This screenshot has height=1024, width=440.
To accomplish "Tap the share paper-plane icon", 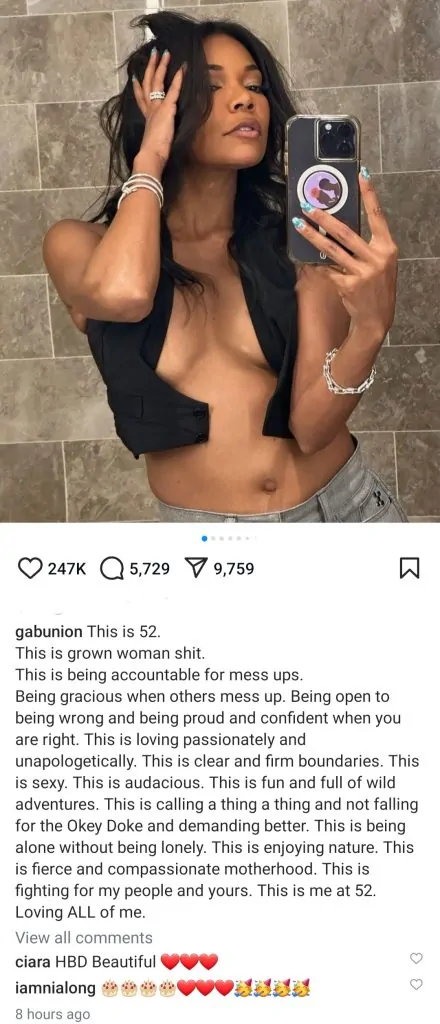I will click(x=196, y=569).
